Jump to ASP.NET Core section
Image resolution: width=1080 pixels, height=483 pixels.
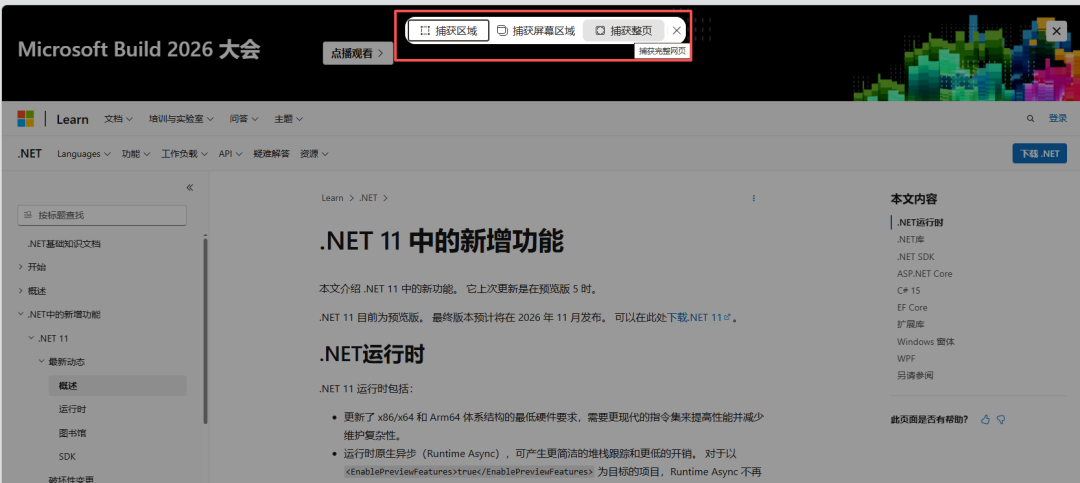tap(924, 274)
